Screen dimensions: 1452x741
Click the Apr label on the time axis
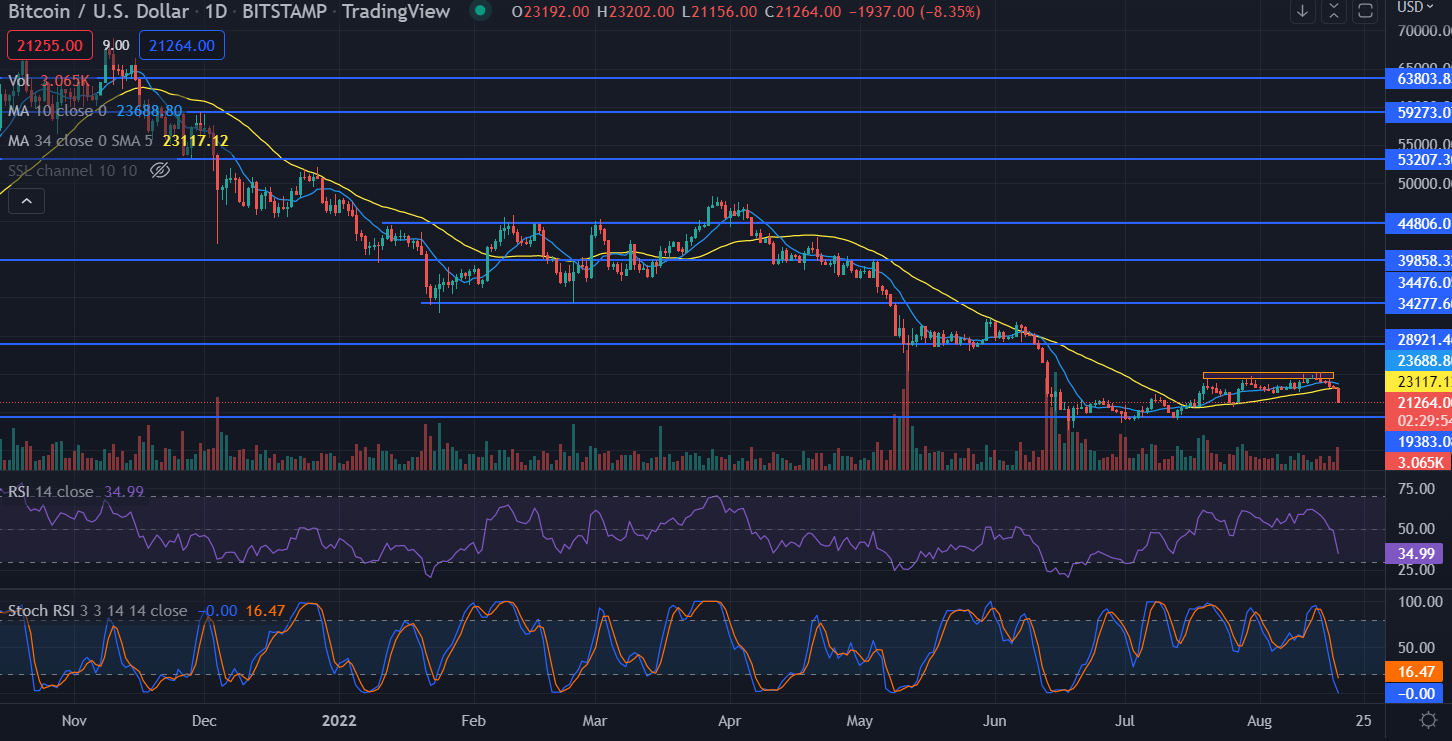pos(729,720)
